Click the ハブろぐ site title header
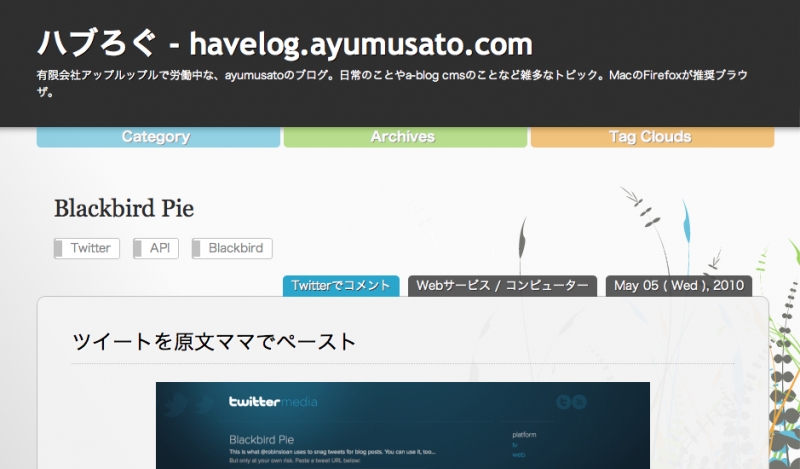This screenshot has height=469, width=800. (285, 43)
